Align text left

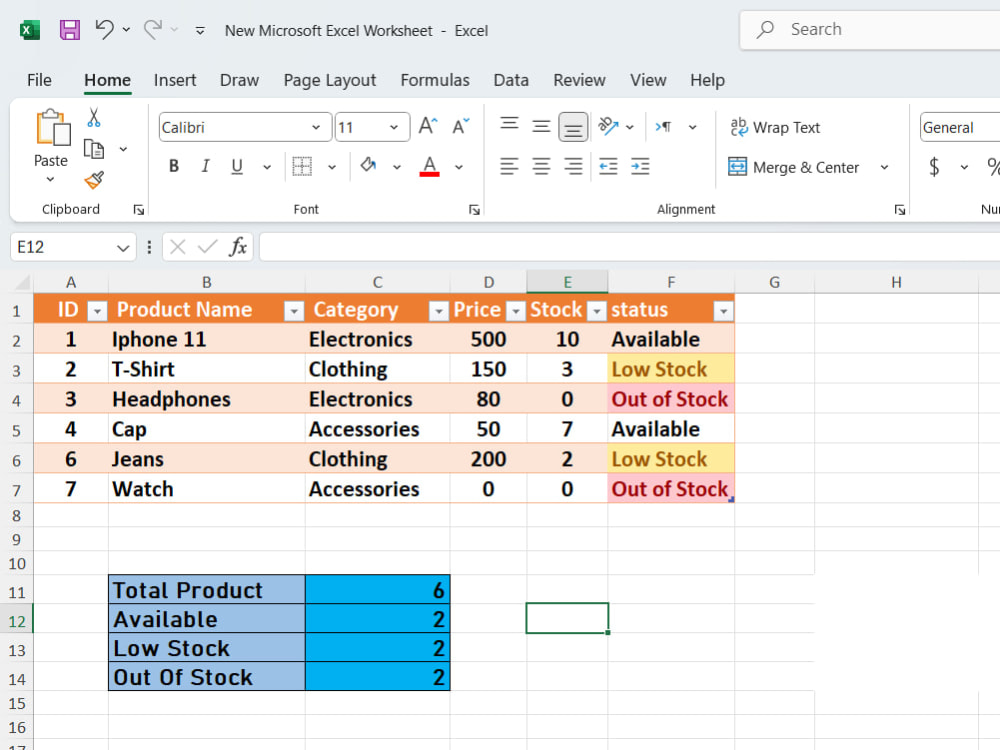[509, 166]
